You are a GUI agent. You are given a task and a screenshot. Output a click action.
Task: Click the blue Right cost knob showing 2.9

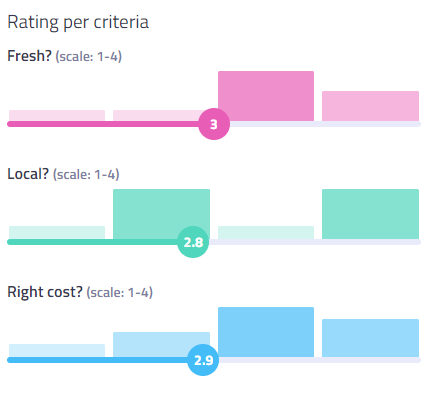[203, 360]
